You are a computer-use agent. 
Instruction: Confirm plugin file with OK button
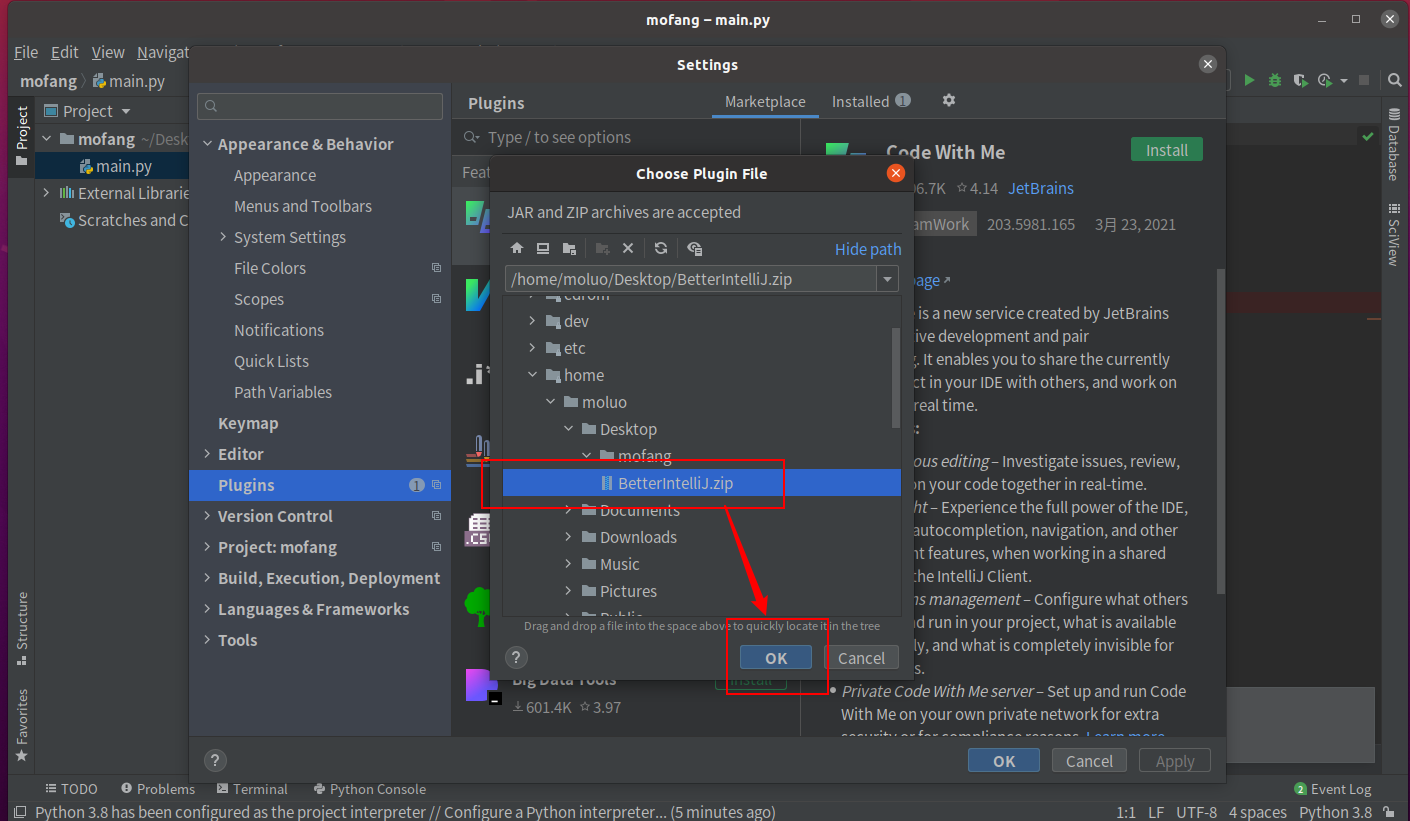click(776, 657)
